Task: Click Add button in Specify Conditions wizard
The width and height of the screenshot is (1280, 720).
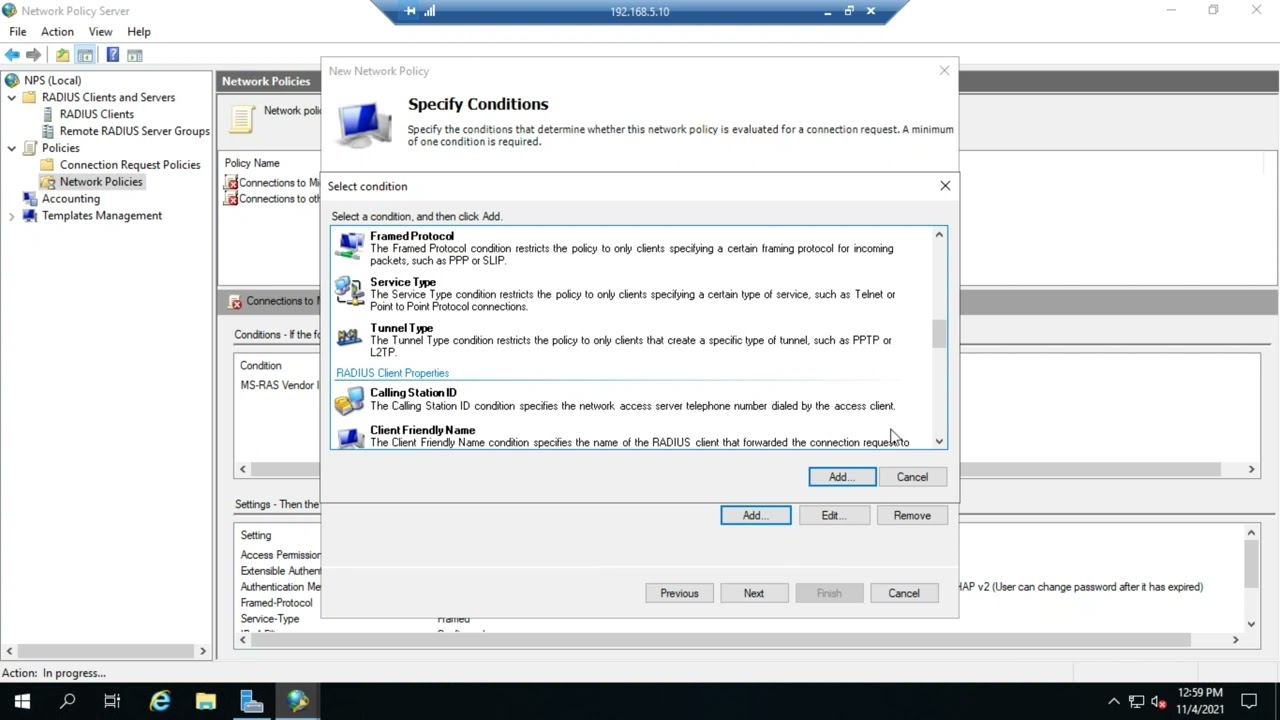Action: 756,515
